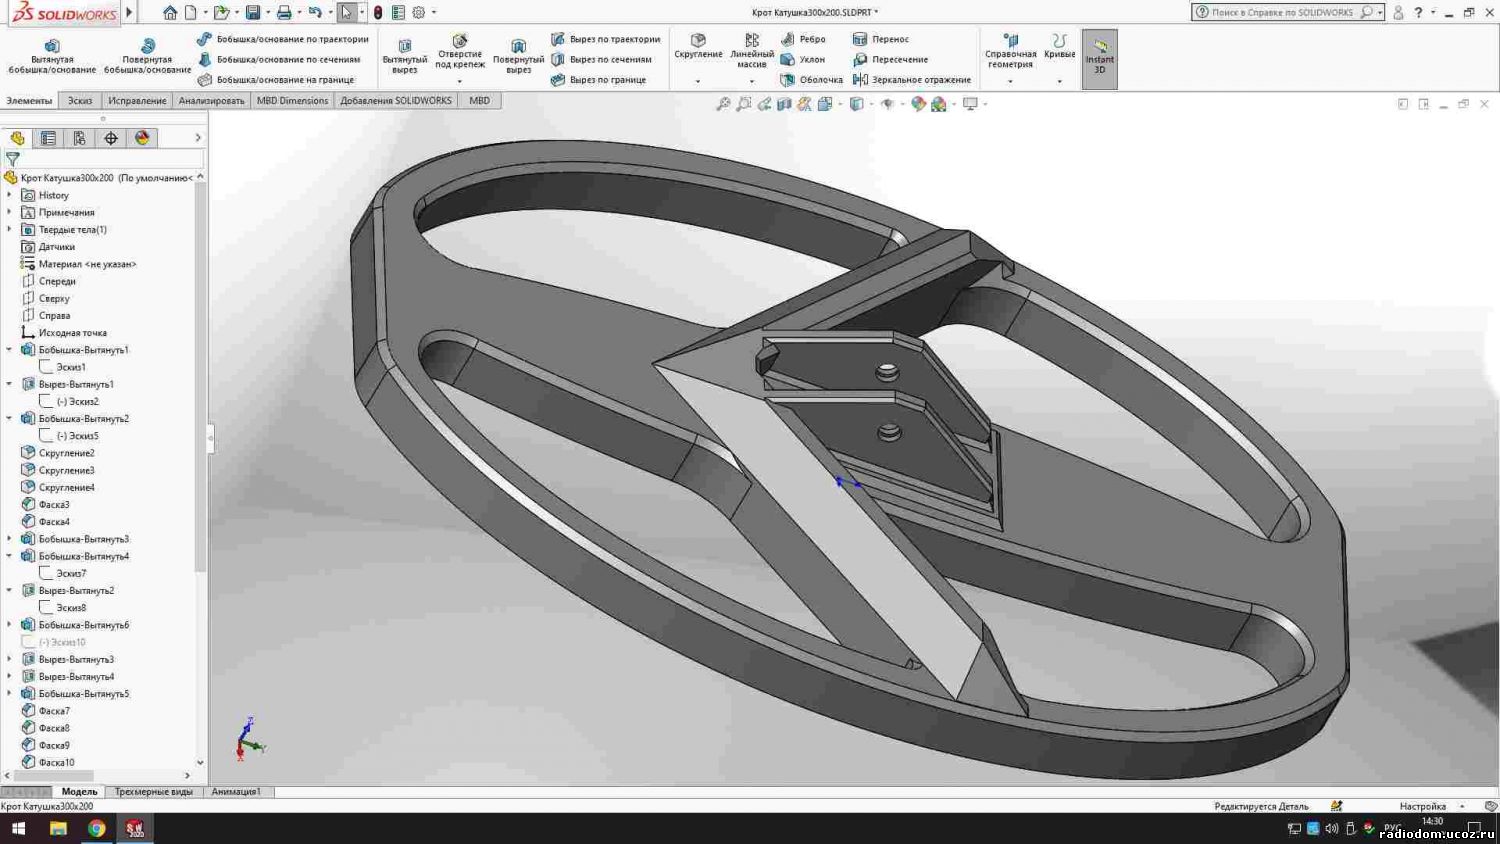Click the Home icon in top toolbar
The width and height of the screenshot is (1500, 844).
(x=170, y=12)
